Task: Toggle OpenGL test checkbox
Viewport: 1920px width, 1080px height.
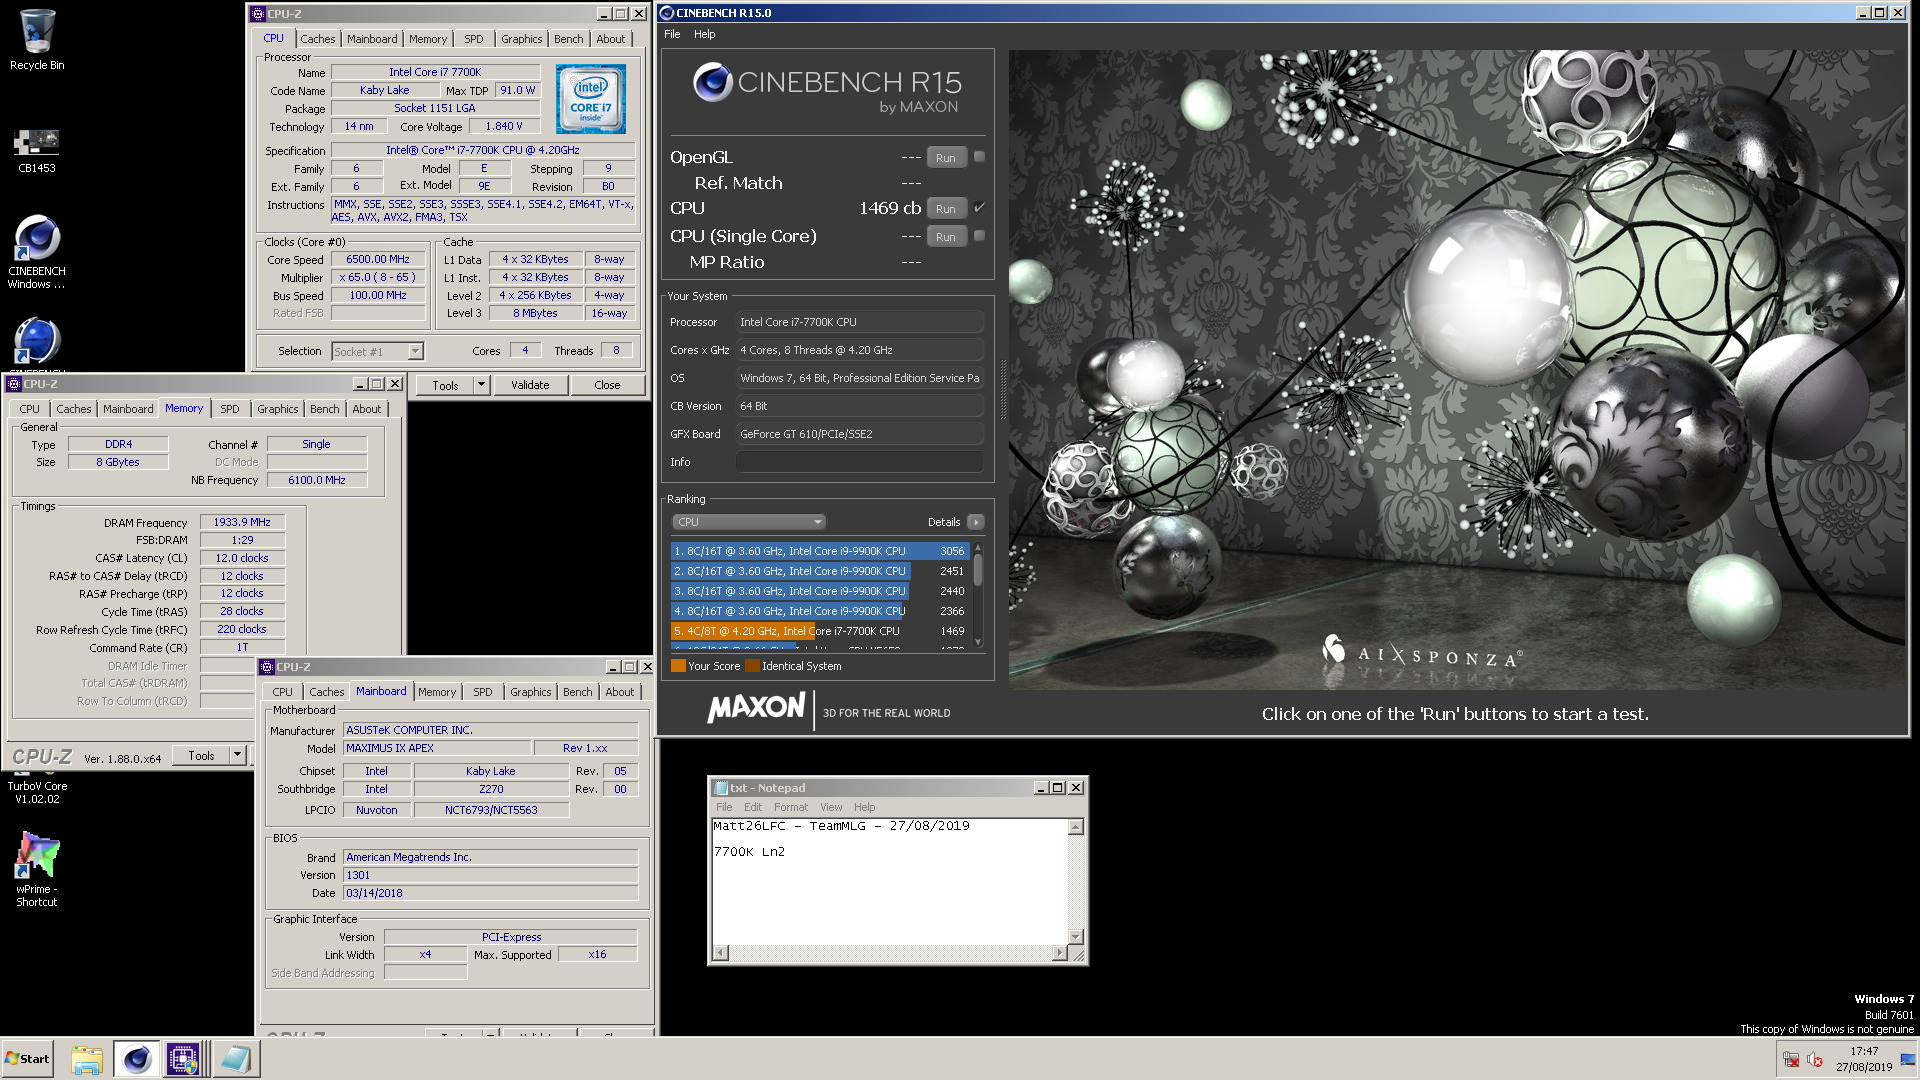Action: pyautogui.click(x=979, y=157)
